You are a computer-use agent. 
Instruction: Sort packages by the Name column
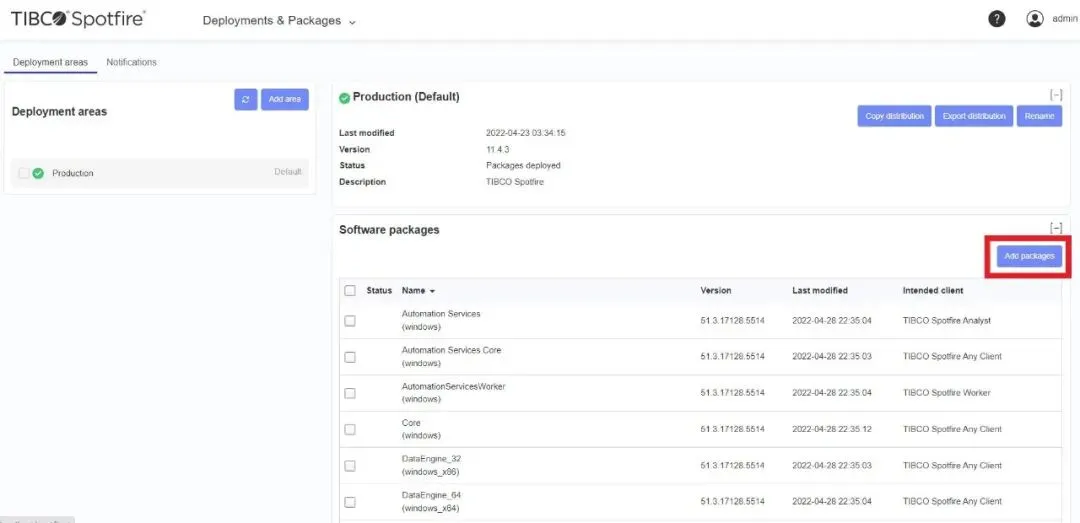(x=418, y=291)
